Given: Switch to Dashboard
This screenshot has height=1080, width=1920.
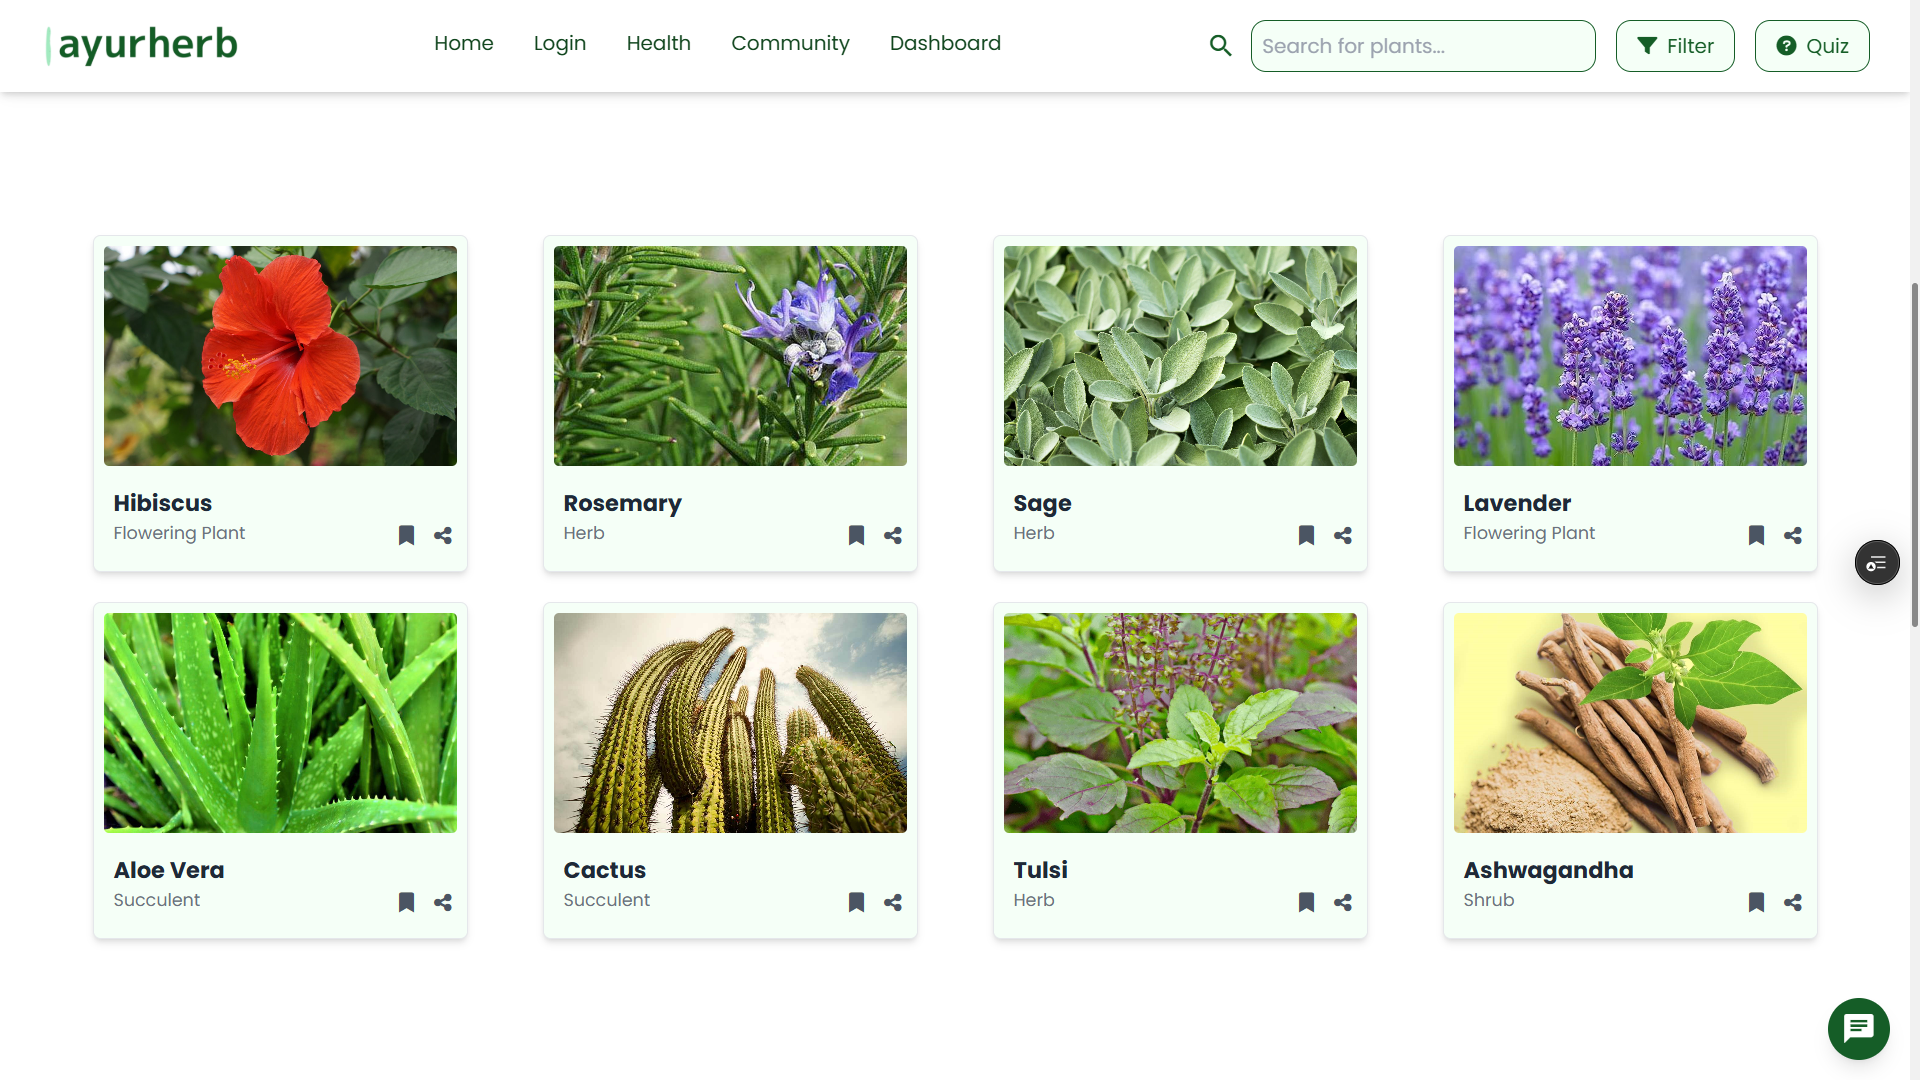Looking at the screenshot, I should 945,43.
